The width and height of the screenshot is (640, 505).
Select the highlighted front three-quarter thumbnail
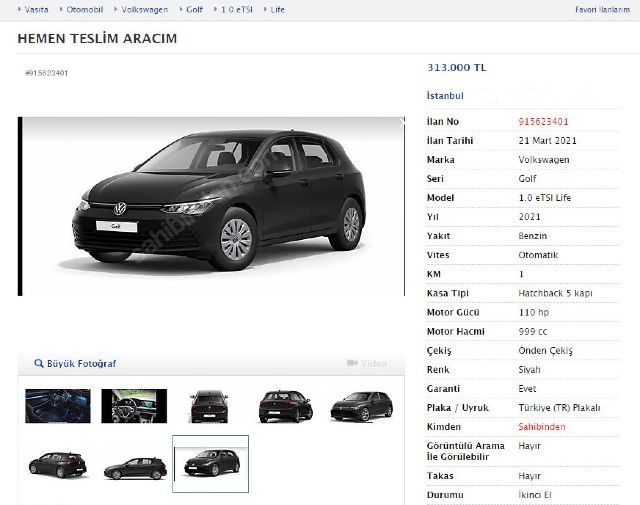point(211,464)
